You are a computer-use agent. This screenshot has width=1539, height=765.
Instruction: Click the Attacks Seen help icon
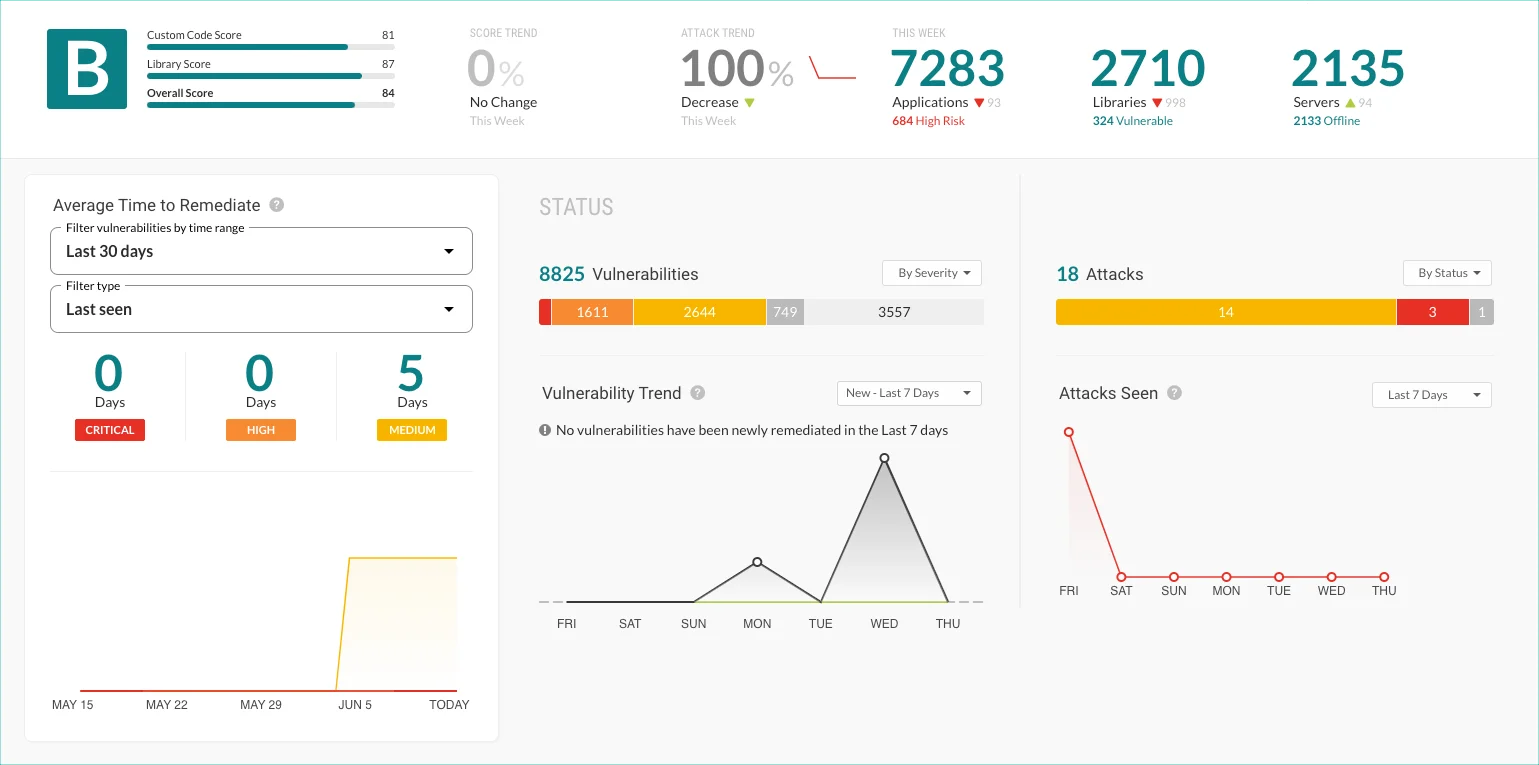point(1174,394)
